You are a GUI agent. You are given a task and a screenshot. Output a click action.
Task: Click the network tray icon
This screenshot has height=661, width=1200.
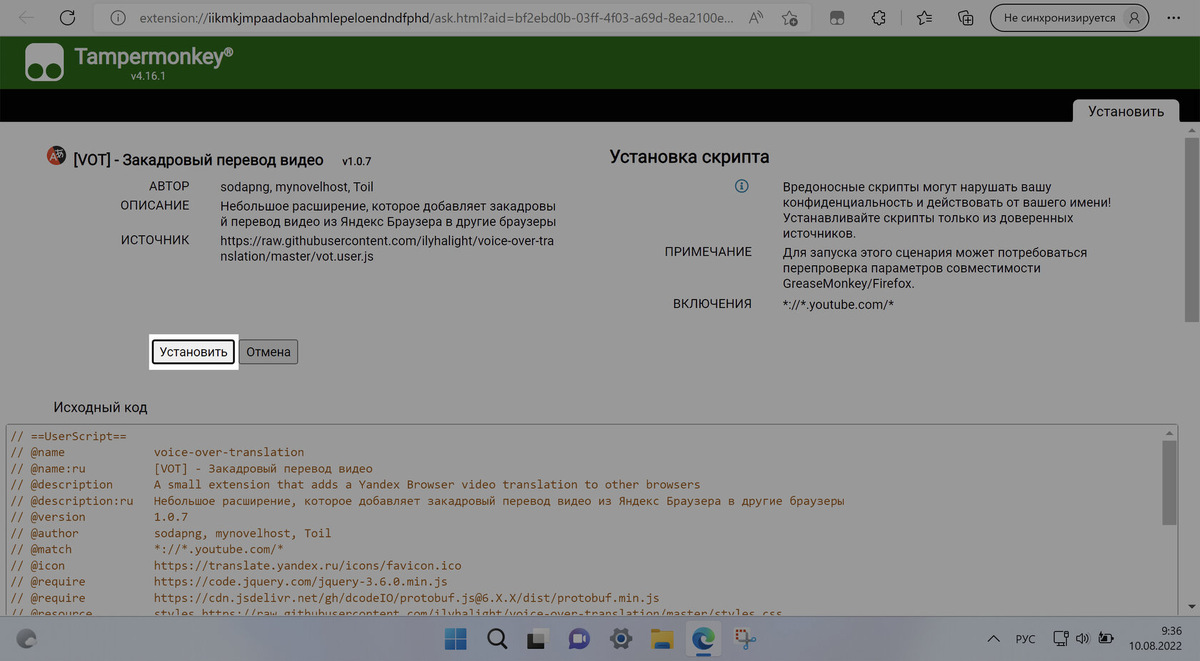(1060, 638)
